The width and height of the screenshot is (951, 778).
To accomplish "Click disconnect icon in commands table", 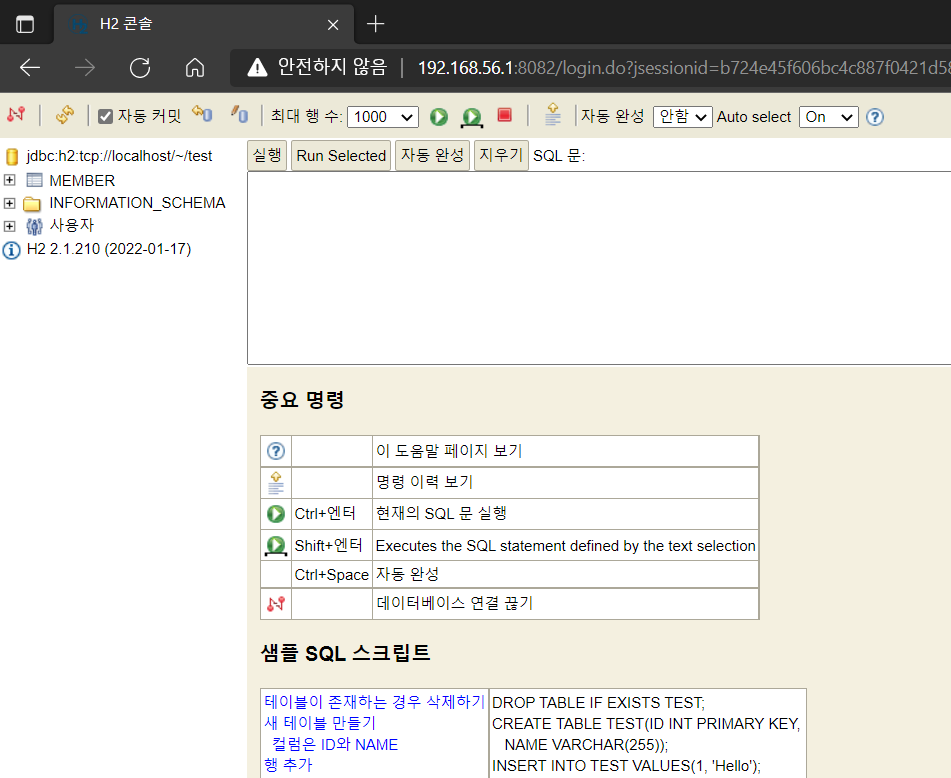I will tap(276, 604).
